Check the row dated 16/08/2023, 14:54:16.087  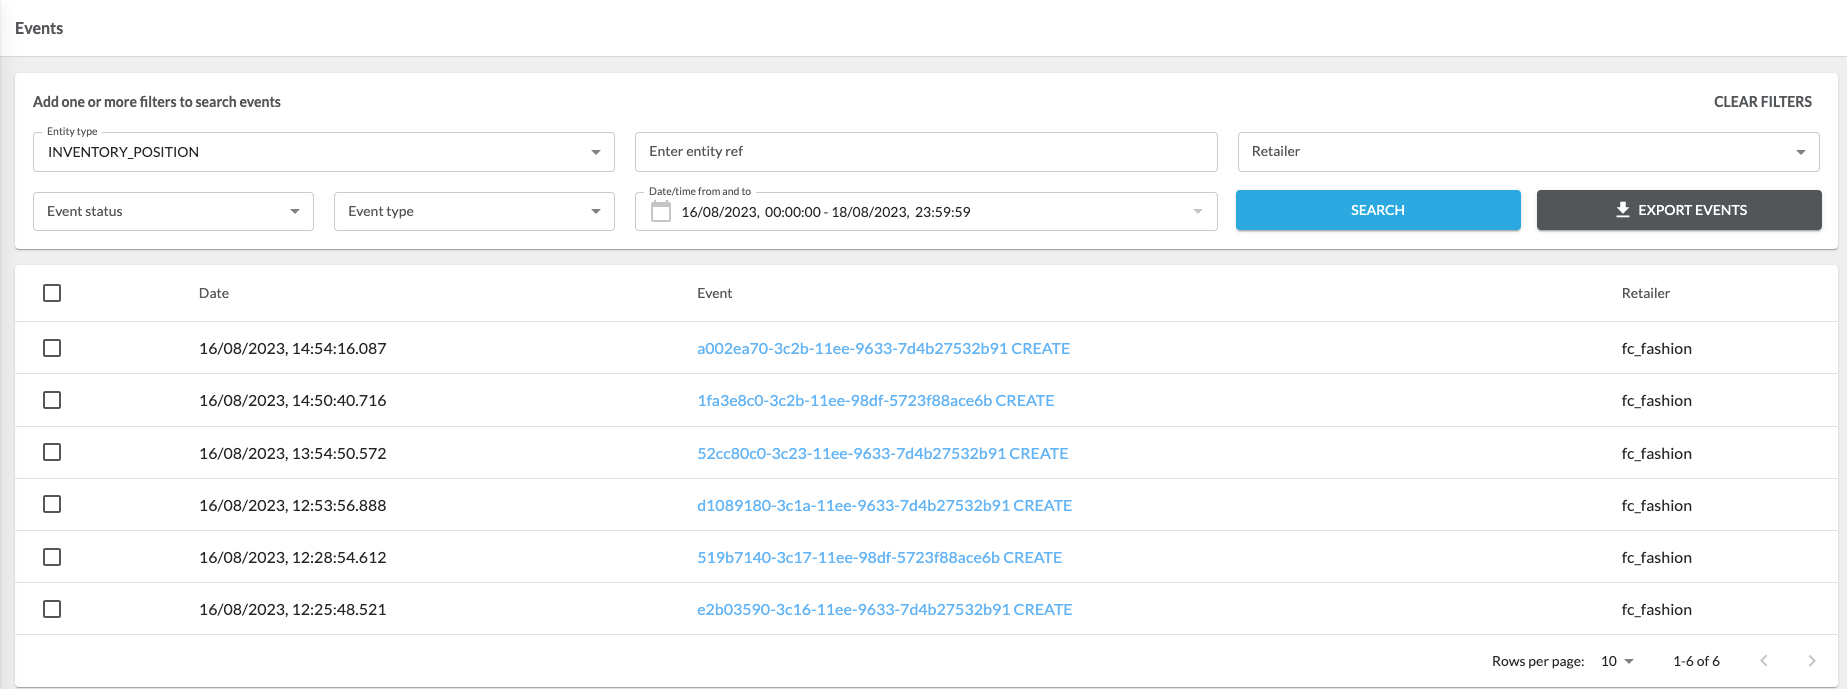(x=52, y=348)
